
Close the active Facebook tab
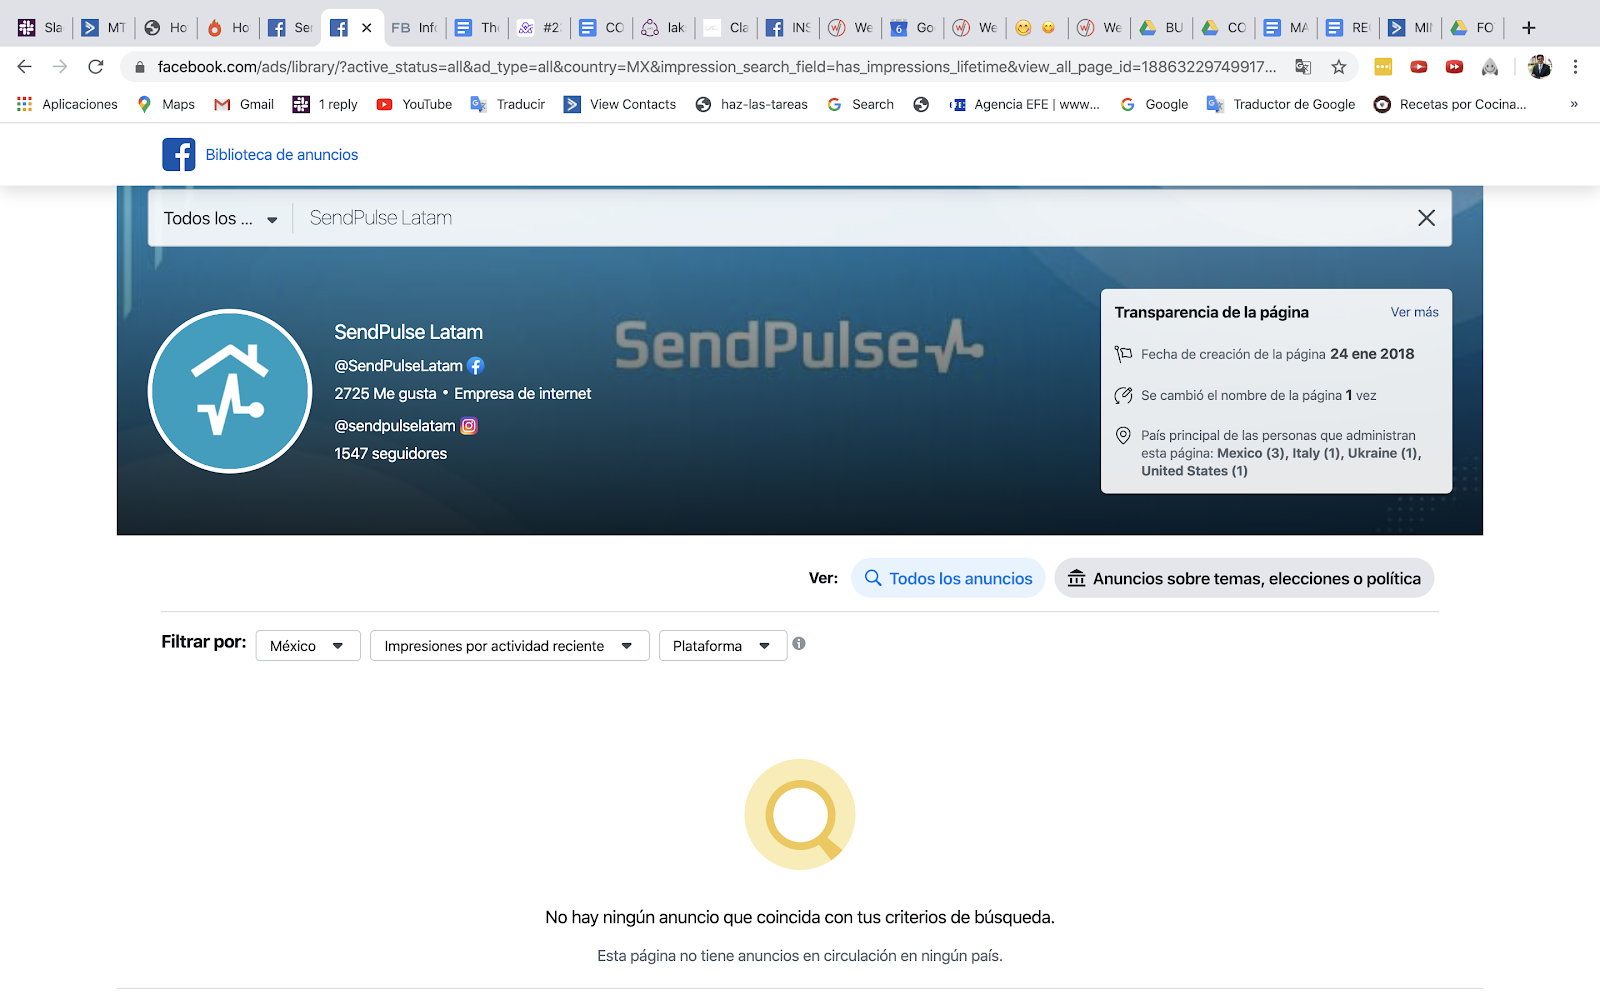[367, 28]
